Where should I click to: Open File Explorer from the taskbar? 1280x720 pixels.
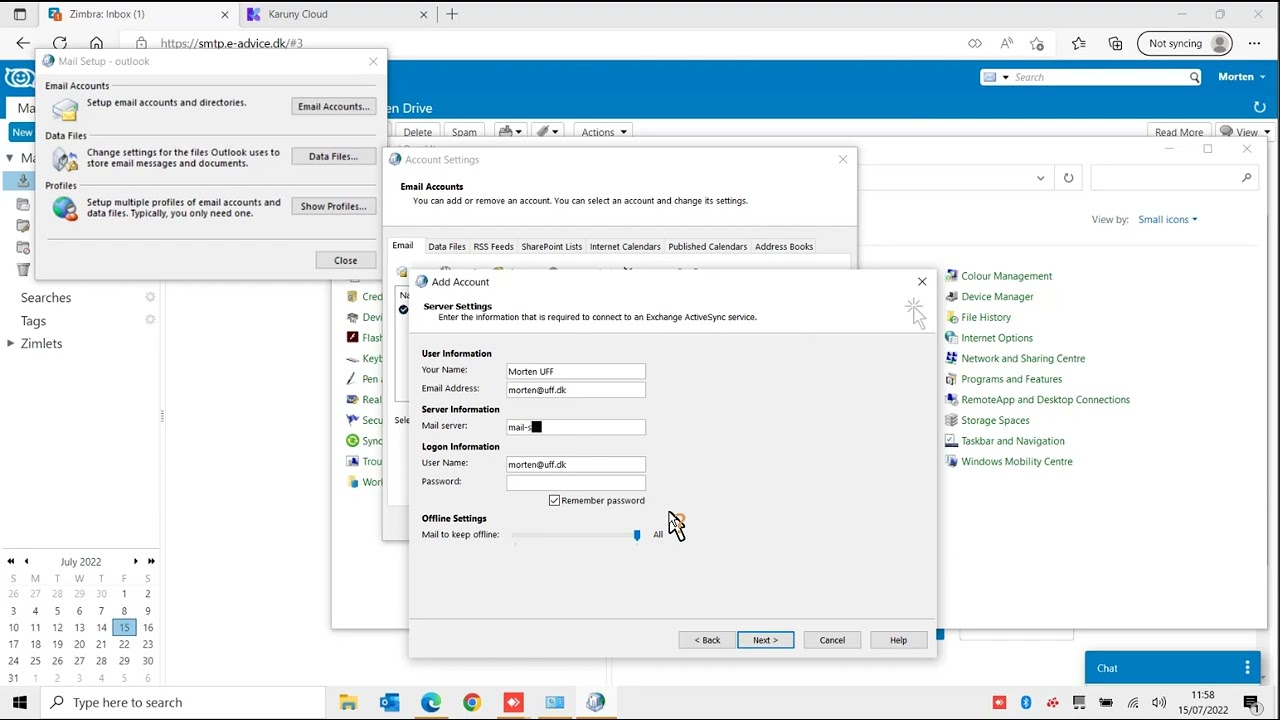(348, 702)
